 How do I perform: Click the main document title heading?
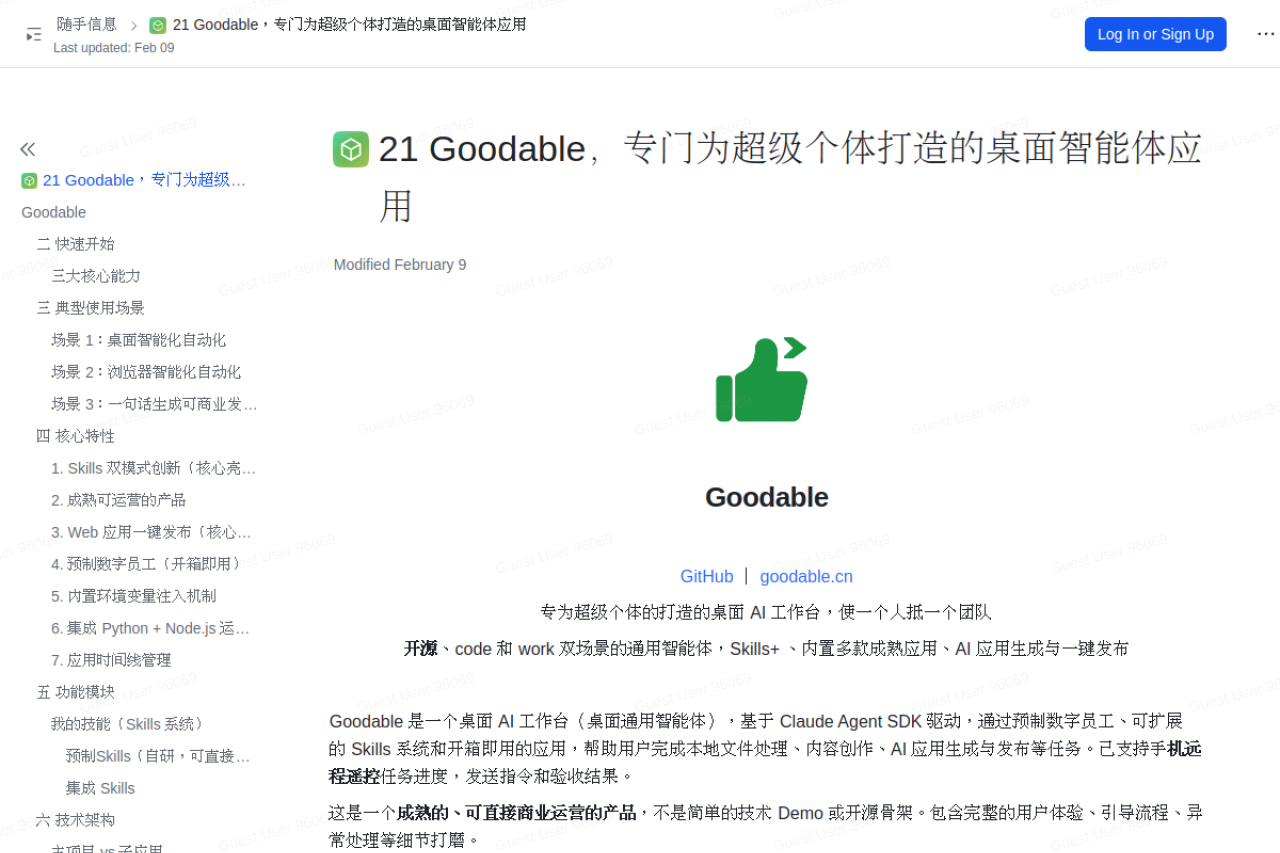790,177
